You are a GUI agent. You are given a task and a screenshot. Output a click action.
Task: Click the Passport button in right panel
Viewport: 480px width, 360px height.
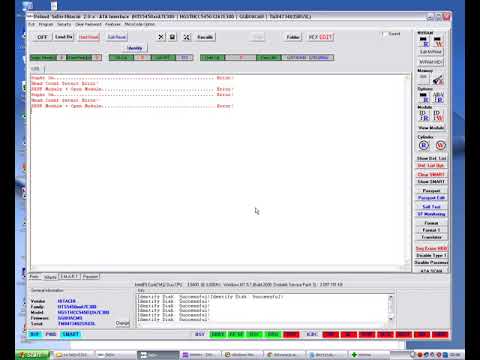[432, 191]
